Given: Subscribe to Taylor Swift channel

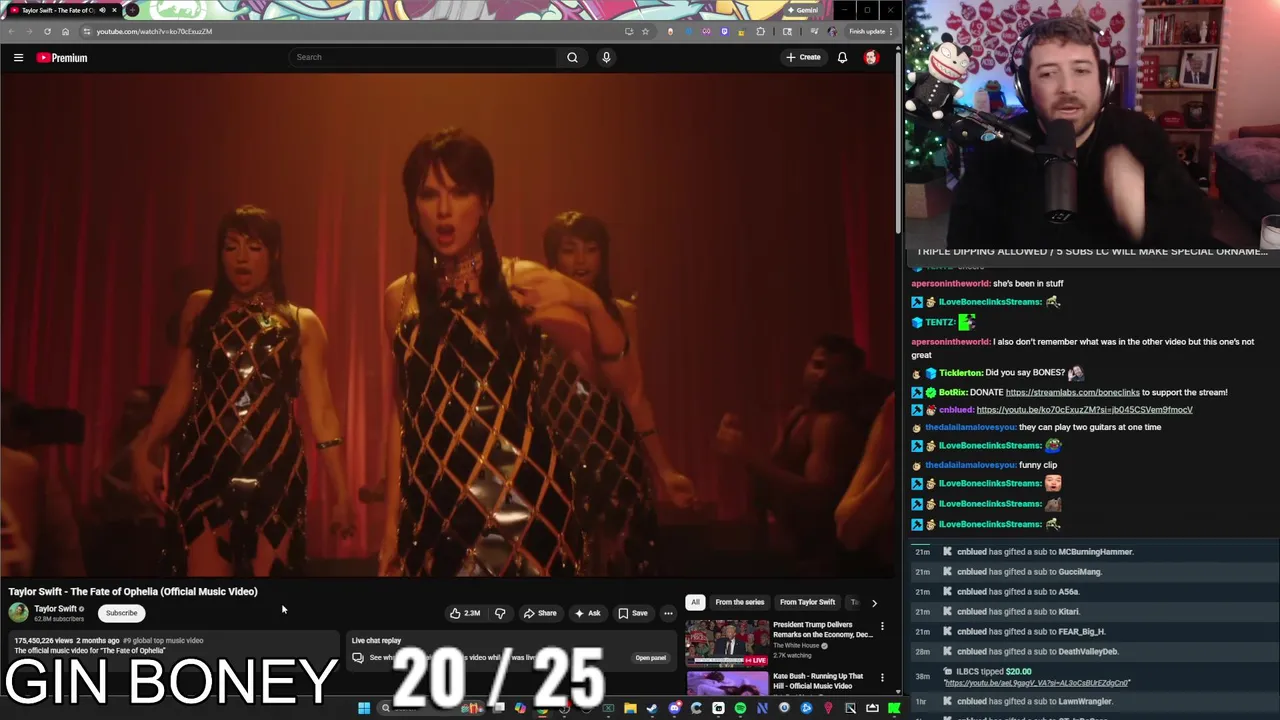Looking at the screenshot, I should coord(122,613).
